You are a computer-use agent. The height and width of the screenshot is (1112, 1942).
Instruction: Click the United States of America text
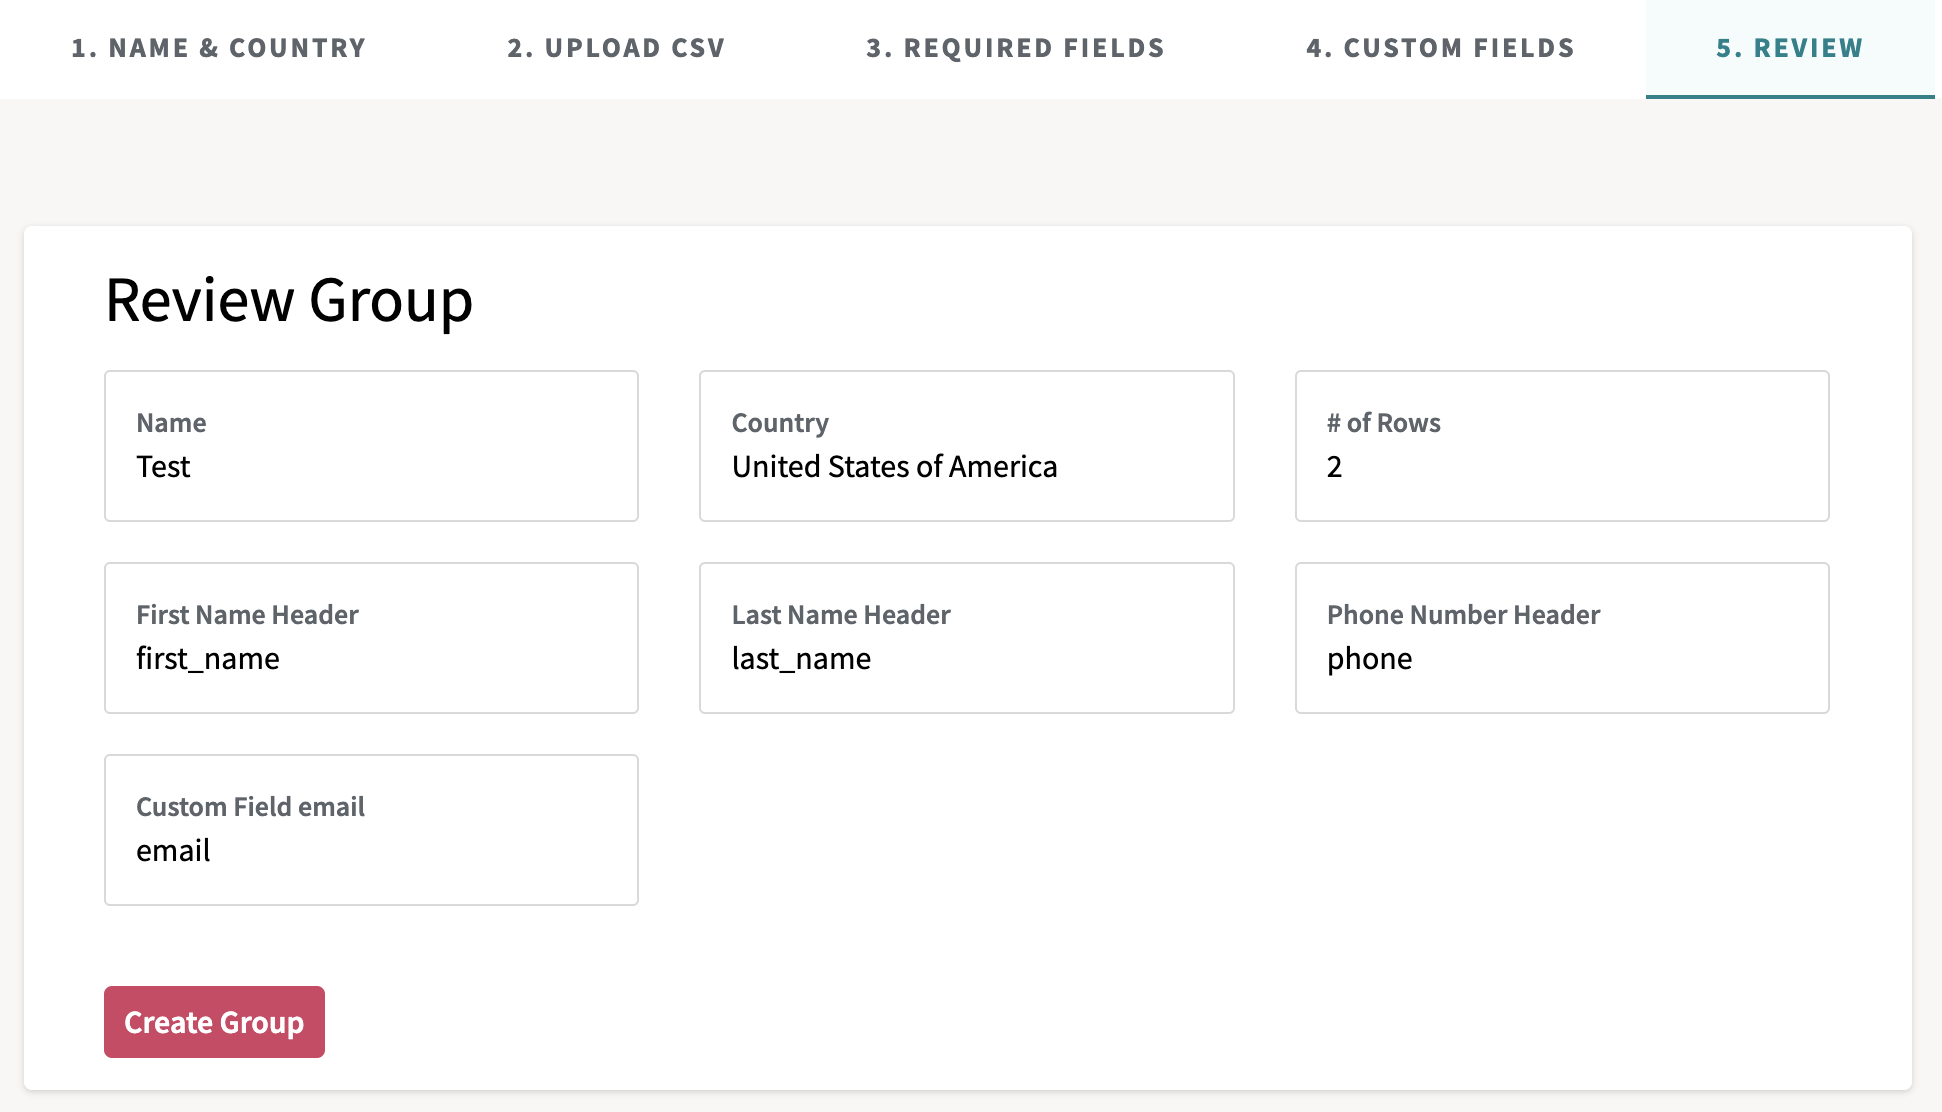[894, 467]
